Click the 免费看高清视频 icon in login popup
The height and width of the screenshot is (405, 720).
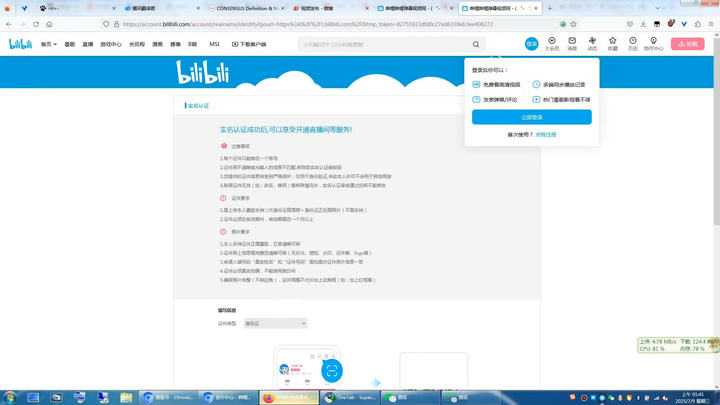tap(476, 84)
